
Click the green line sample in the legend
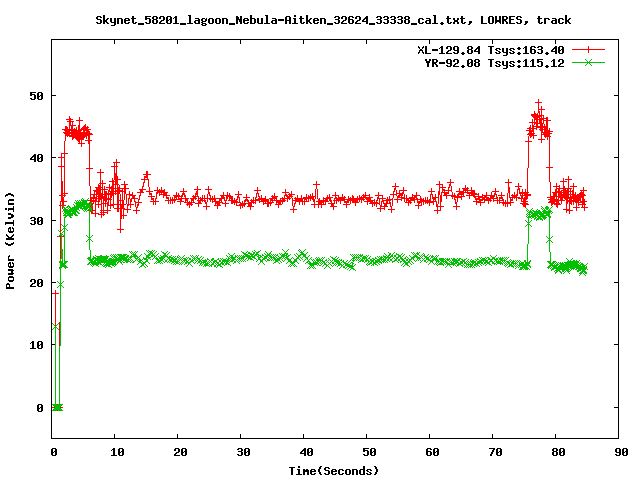click(588, 62)
